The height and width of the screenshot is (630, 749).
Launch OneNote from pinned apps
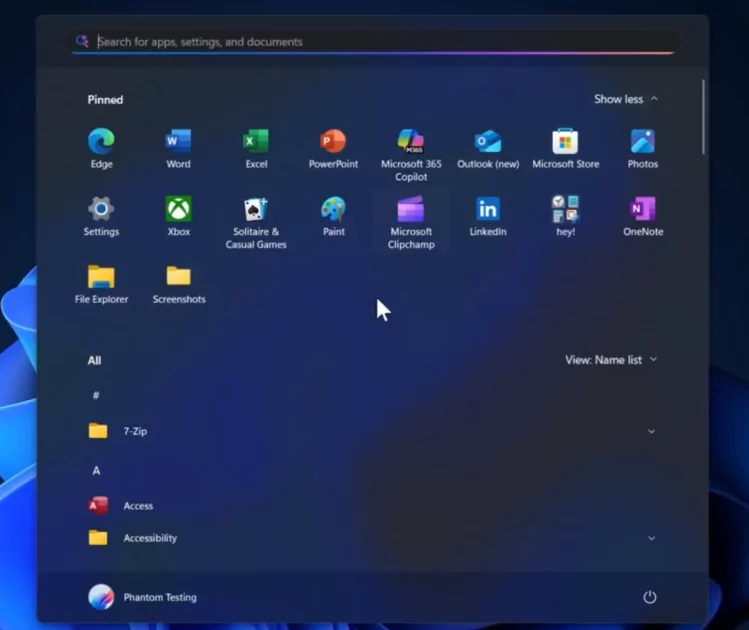point(642,216)
